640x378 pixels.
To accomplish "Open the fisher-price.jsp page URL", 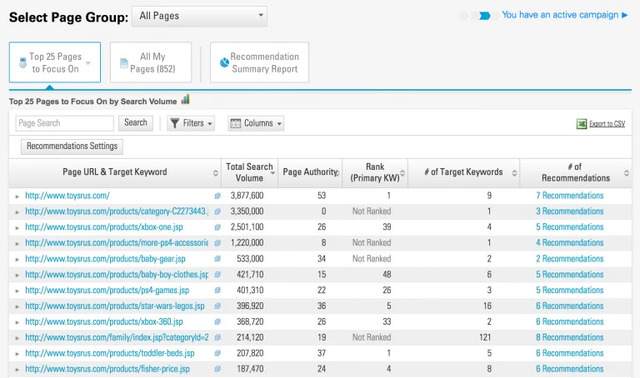I will pos(107,369).
